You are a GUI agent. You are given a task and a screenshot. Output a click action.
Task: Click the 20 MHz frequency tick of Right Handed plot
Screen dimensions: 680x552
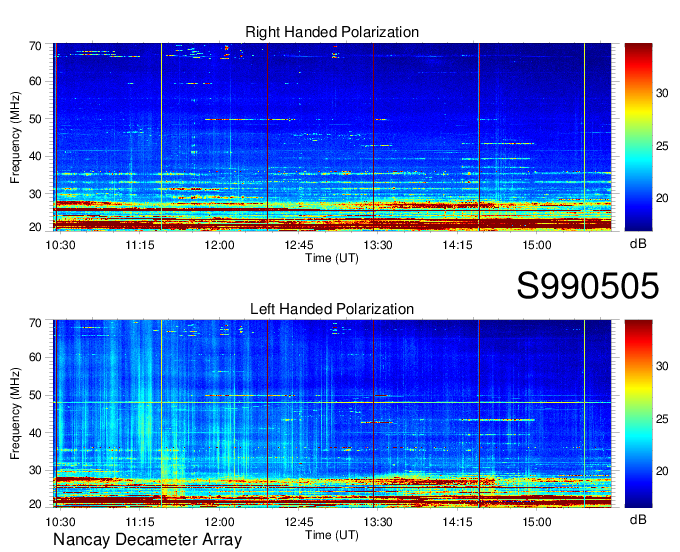35,227
